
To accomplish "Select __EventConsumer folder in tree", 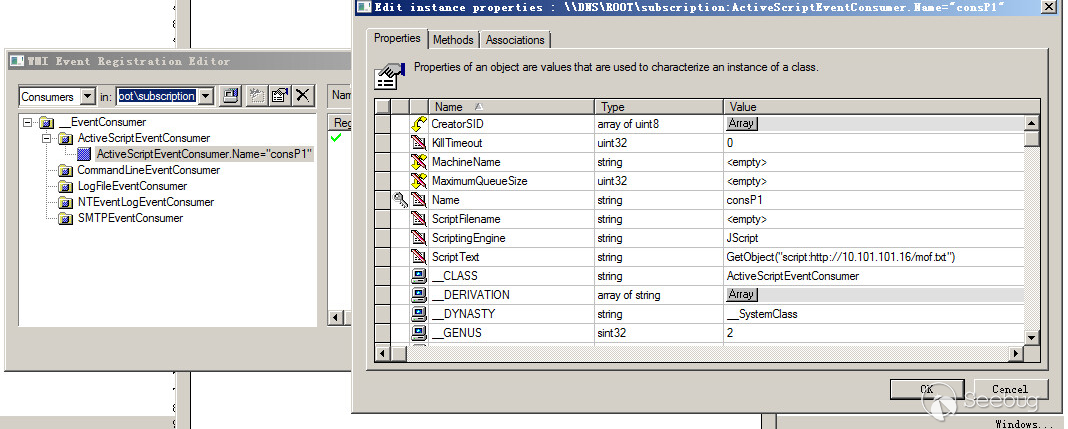I will (102, 123).
